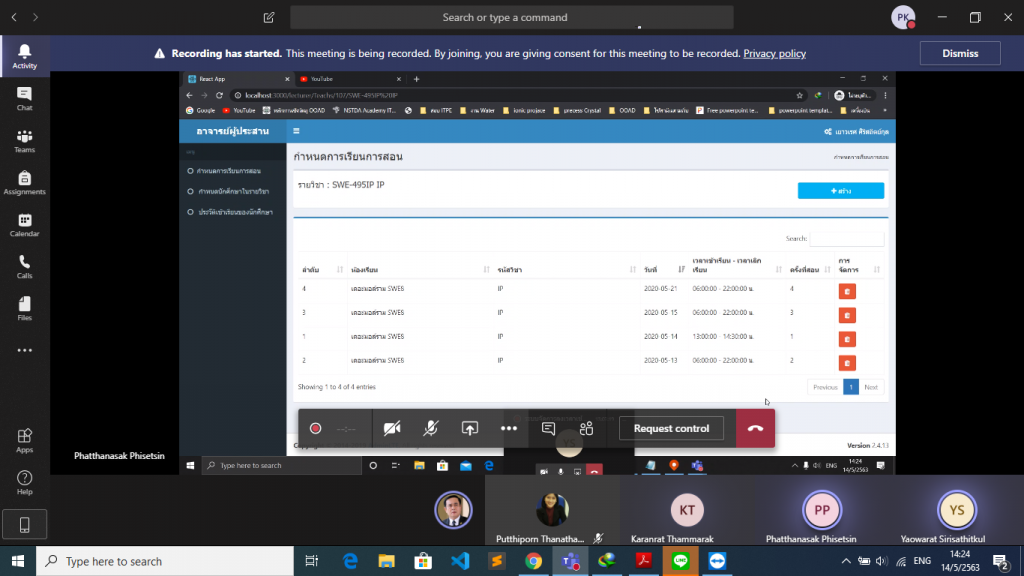
Task: Show the meeting conversation panel
Action: pos(548,428)
